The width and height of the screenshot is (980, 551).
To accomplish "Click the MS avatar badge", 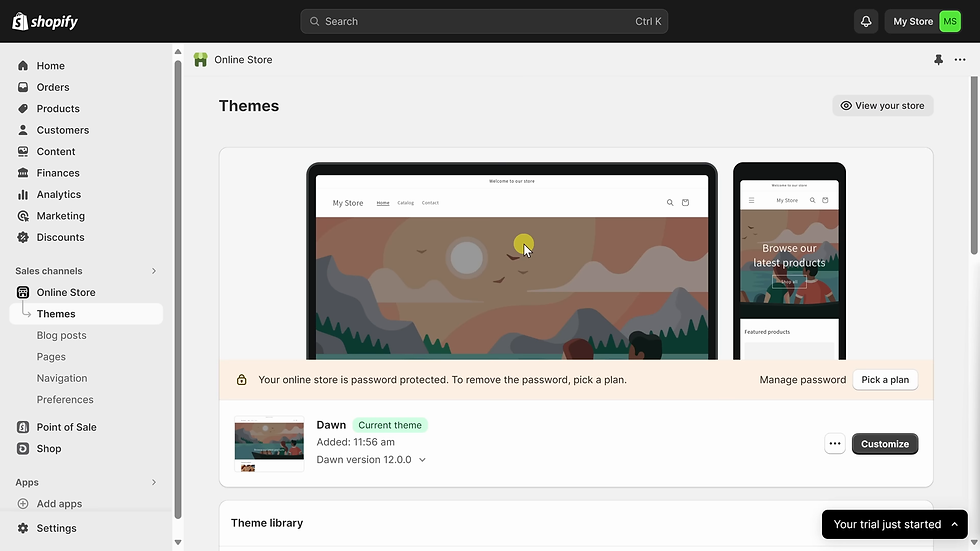I will (949, 21).
